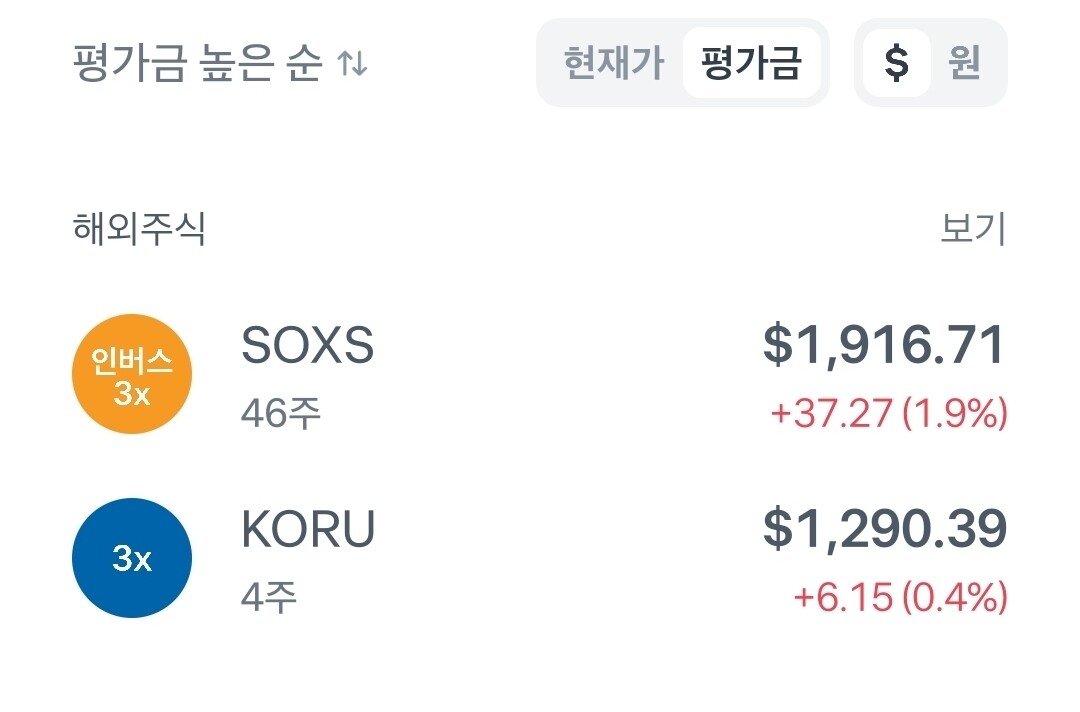Tap the blue 3x KORU icon
The image size is (1080, 712).
pyautogui.click(x=131, y=558)
